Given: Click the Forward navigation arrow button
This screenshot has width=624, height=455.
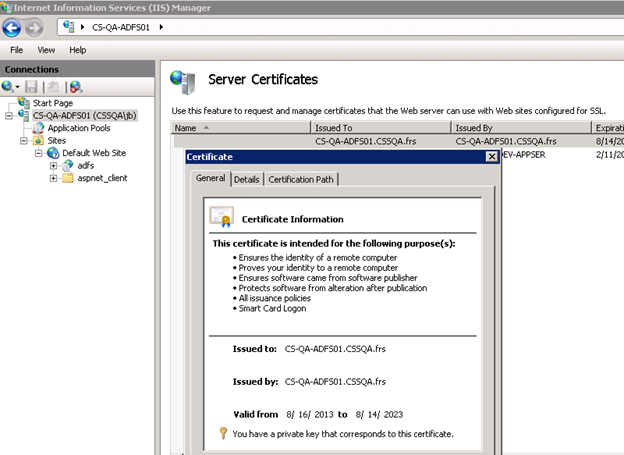Looking at the screenshot, I should pos(36,27).
